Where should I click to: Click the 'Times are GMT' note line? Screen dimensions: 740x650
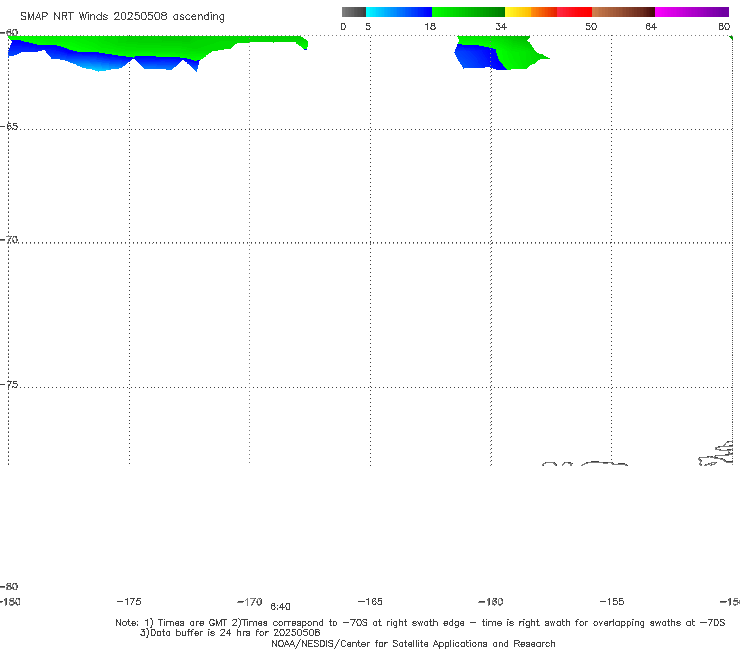point(420,623)
